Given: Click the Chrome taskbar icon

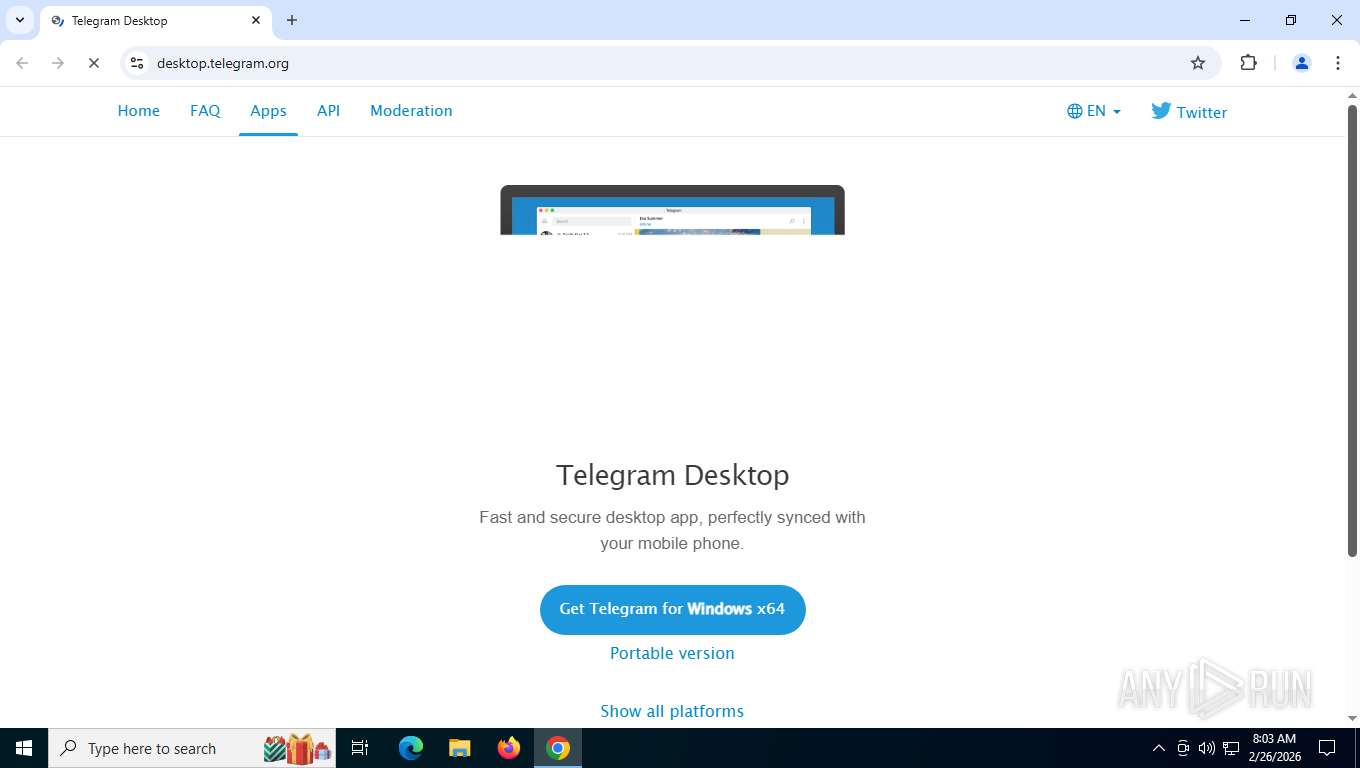Looking at the screenshot, I should coord(558,748).
